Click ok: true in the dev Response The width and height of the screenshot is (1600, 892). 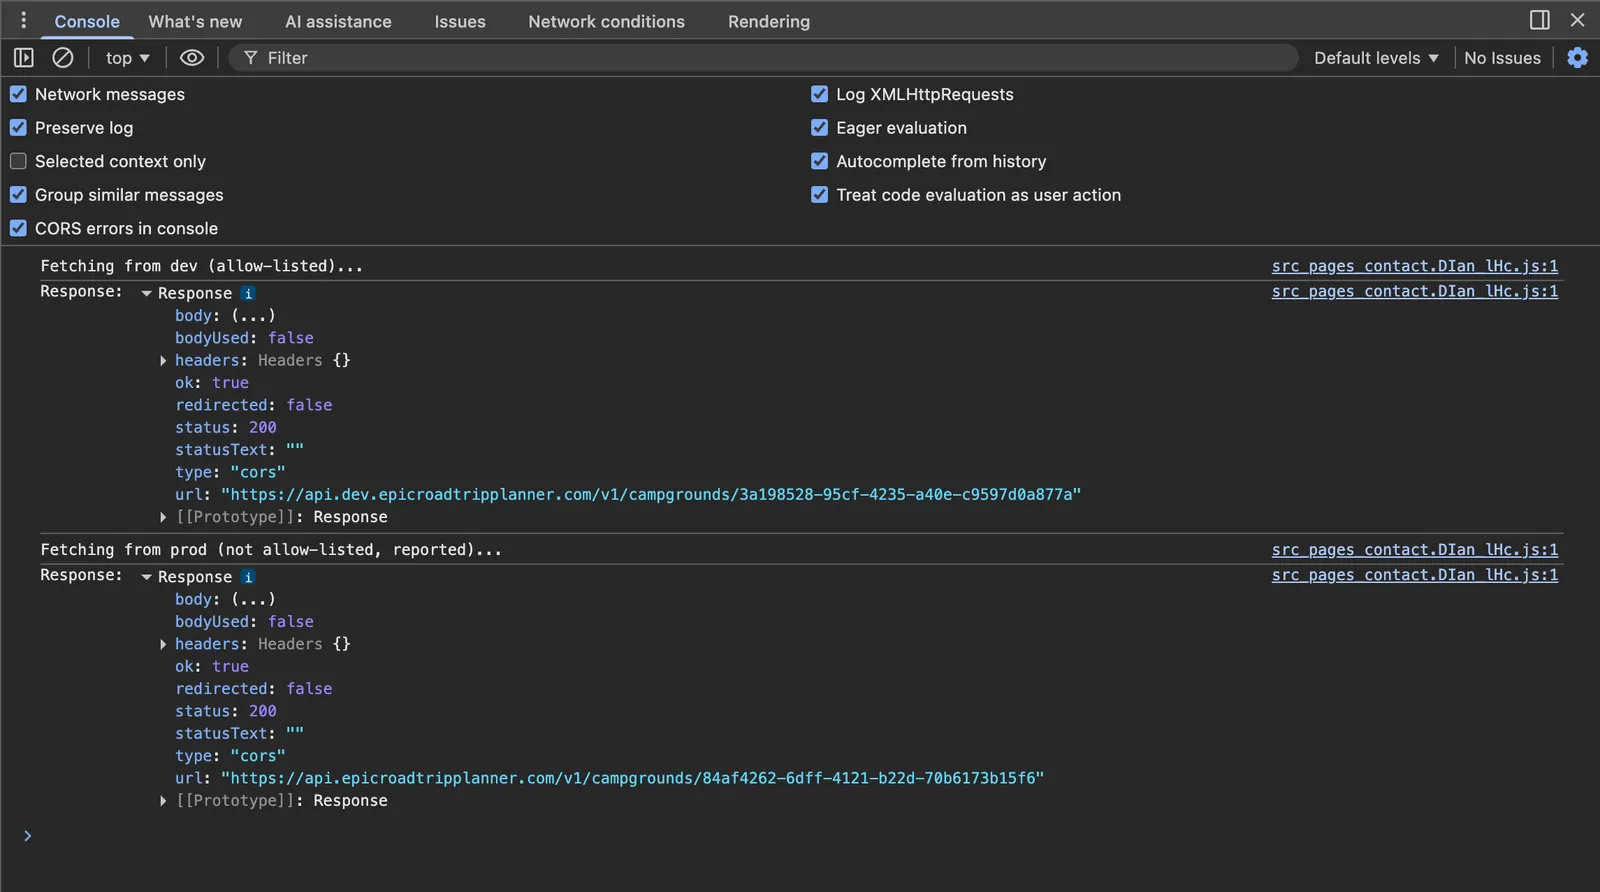[x=212, y=383]
